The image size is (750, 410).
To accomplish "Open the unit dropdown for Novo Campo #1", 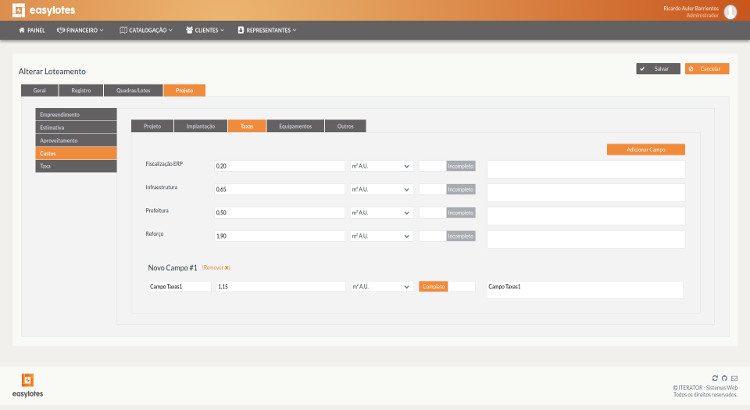I will [x=381, y=287].
